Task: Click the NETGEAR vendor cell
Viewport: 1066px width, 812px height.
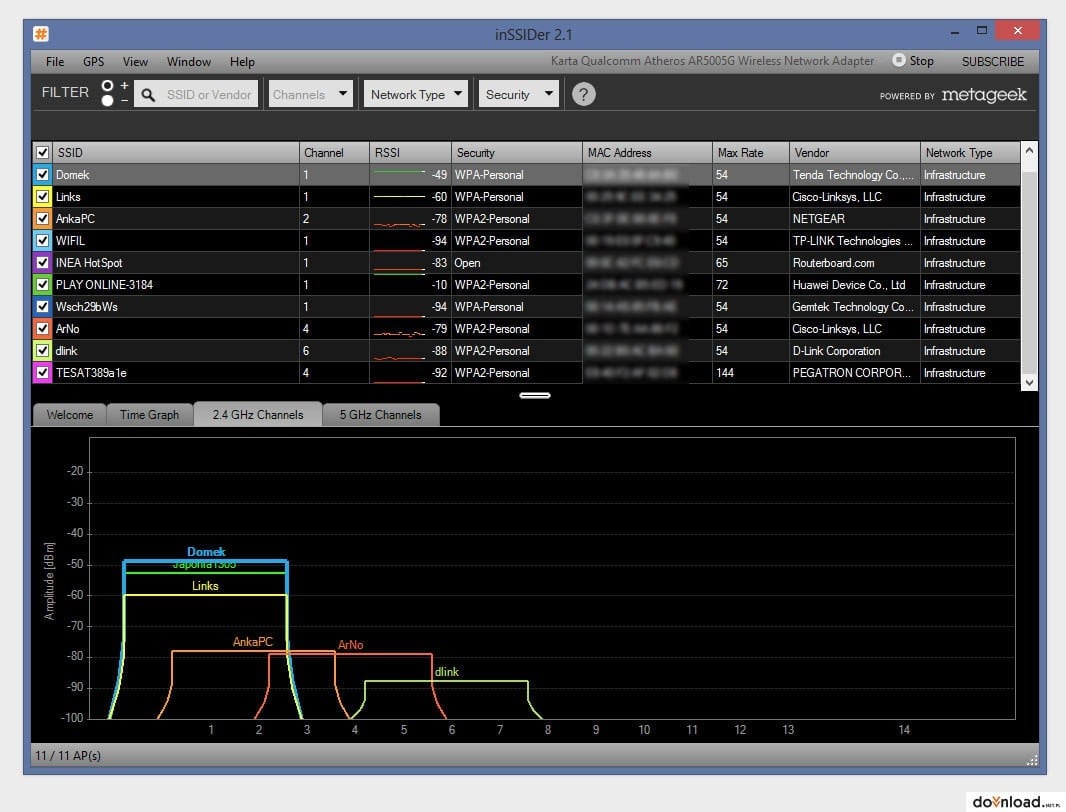Action: click(854, 218)
